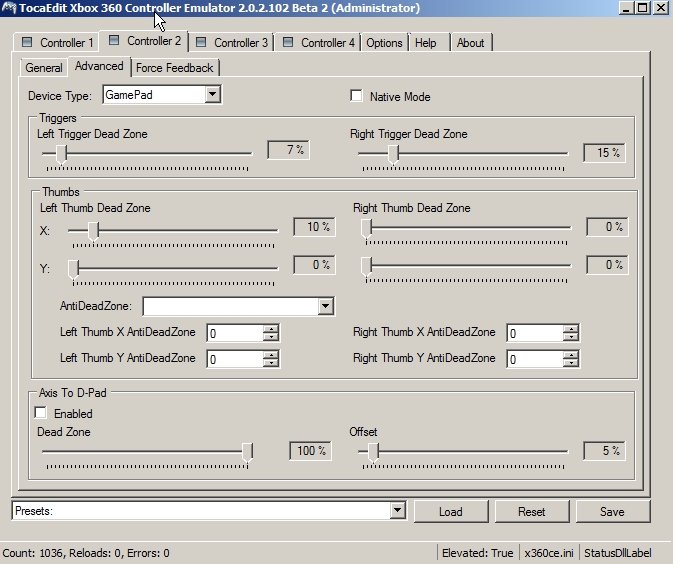Decrease Left Thumb Y AntiDeadZone with down arrow
The height and width of the screenshot is (564, 673).
pyautogui.click(x=271, y=363)
